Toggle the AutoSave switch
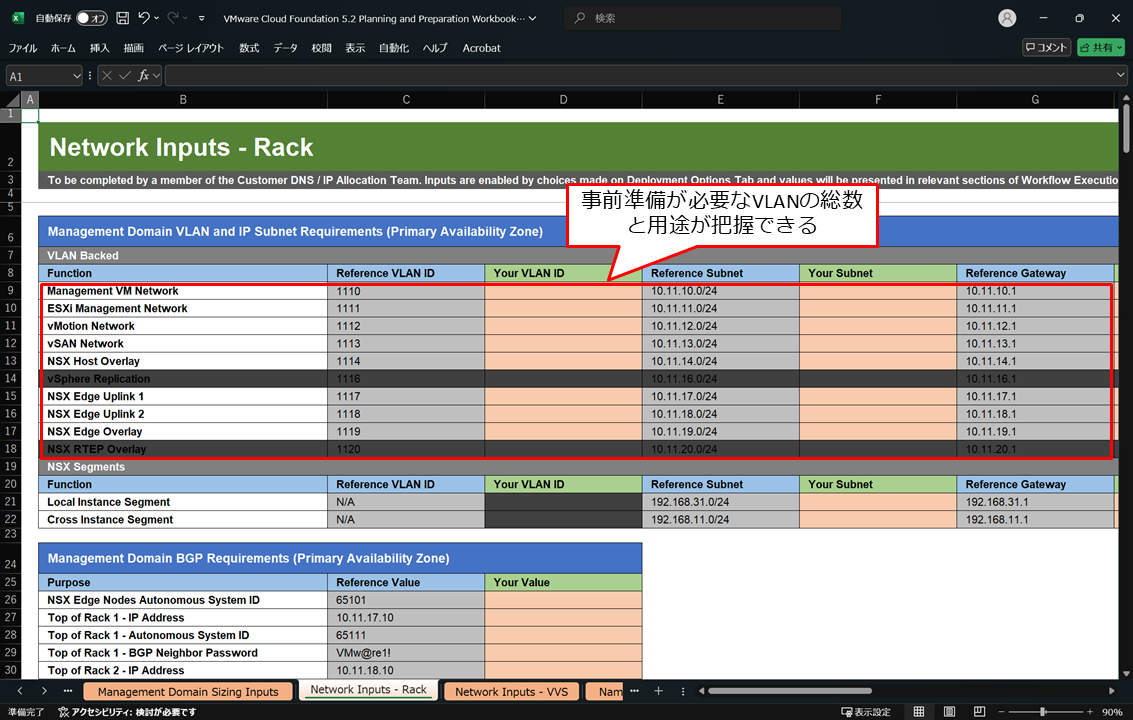The image size is (1133, 720). pos(92,18)
